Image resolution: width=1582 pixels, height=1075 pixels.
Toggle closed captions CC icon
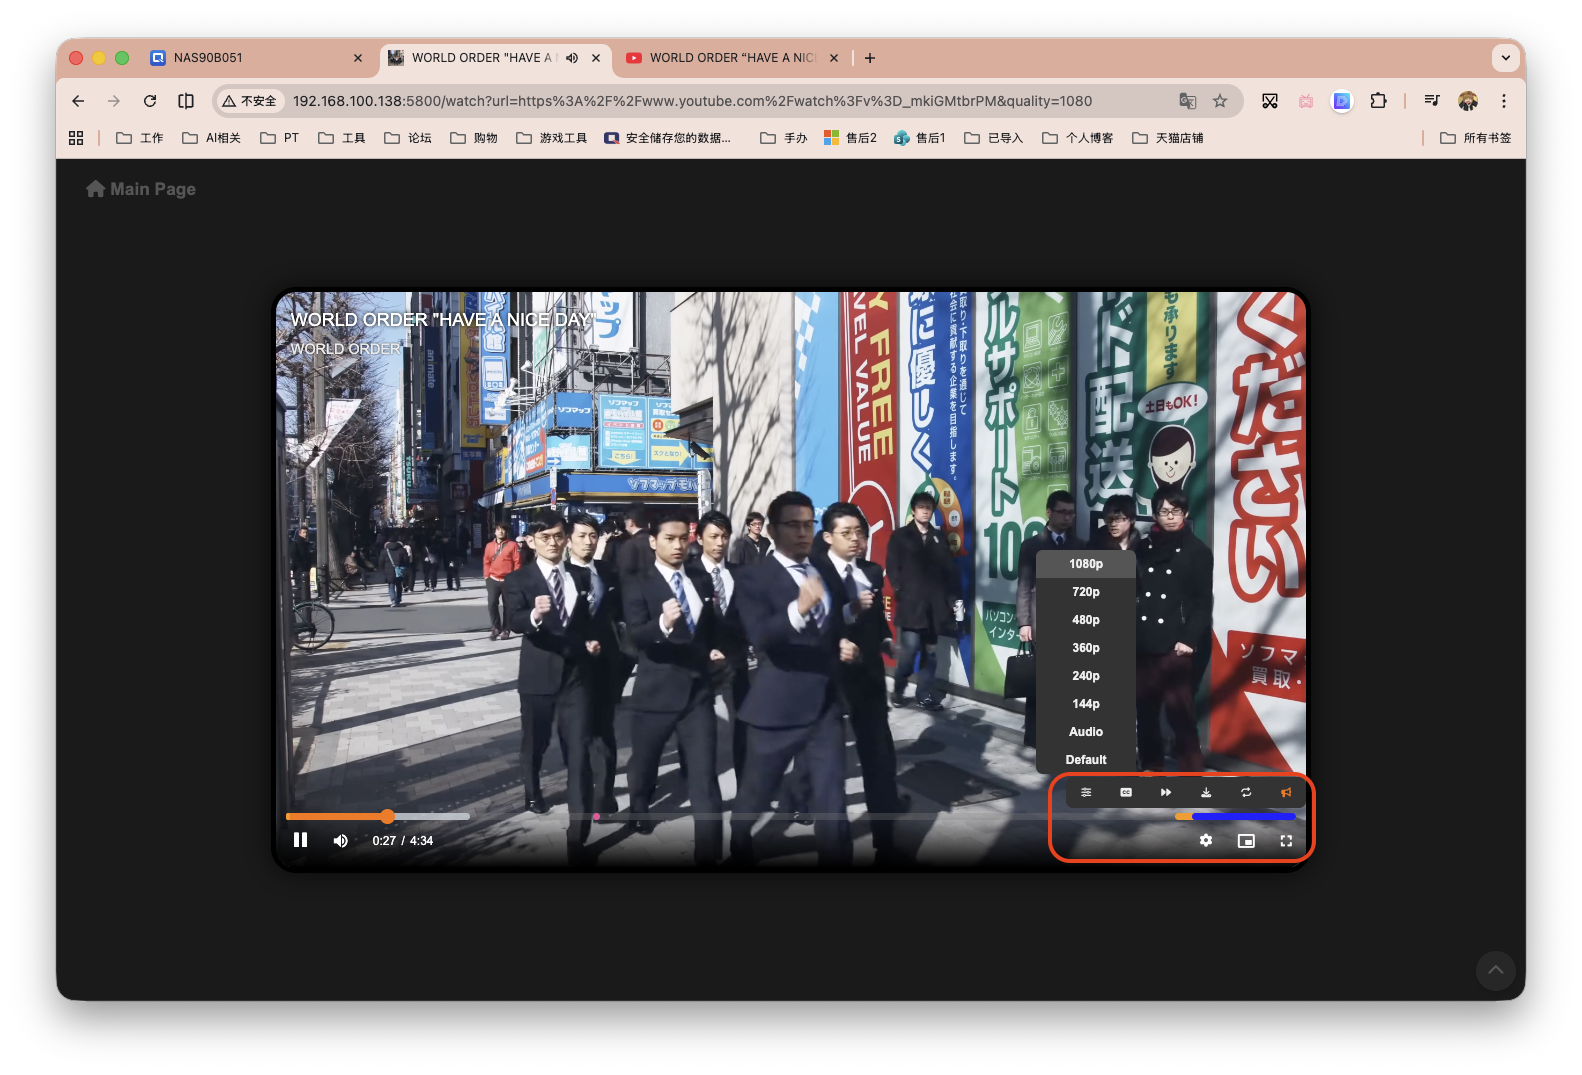coord(1126,792)
